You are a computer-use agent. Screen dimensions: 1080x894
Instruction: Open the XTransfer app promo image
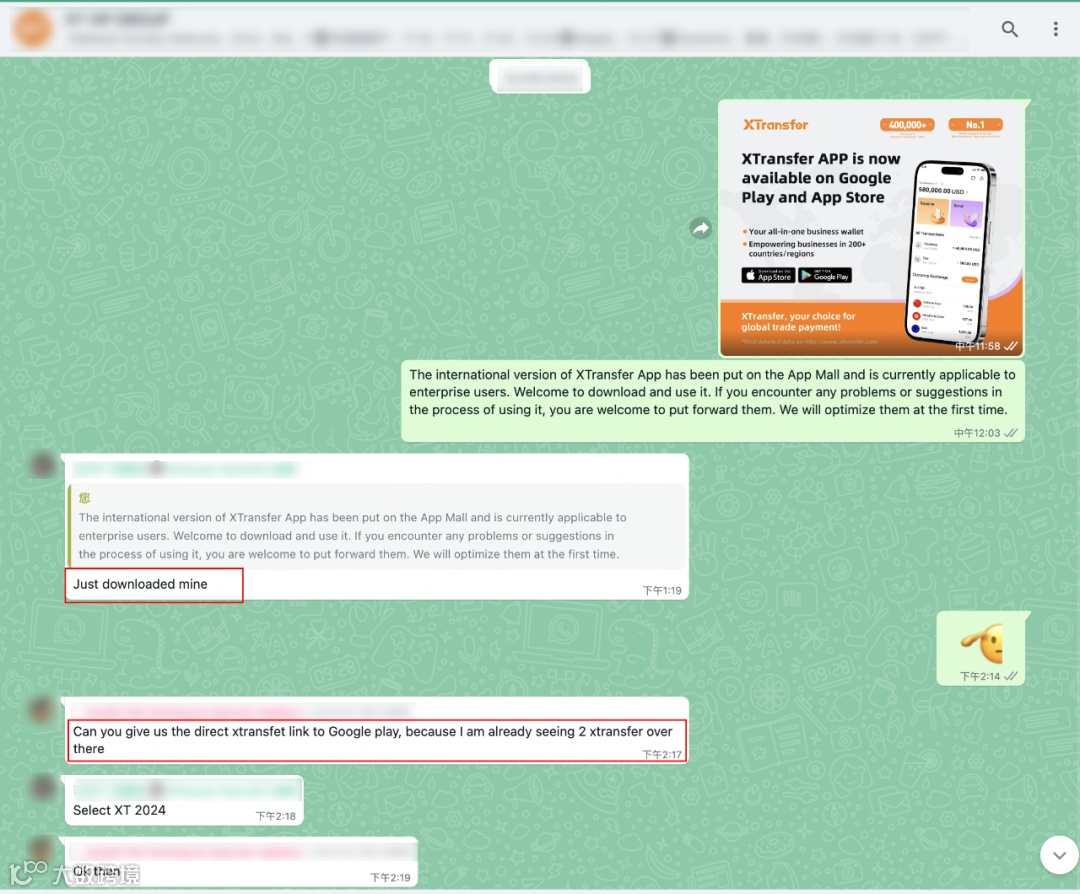871,229
